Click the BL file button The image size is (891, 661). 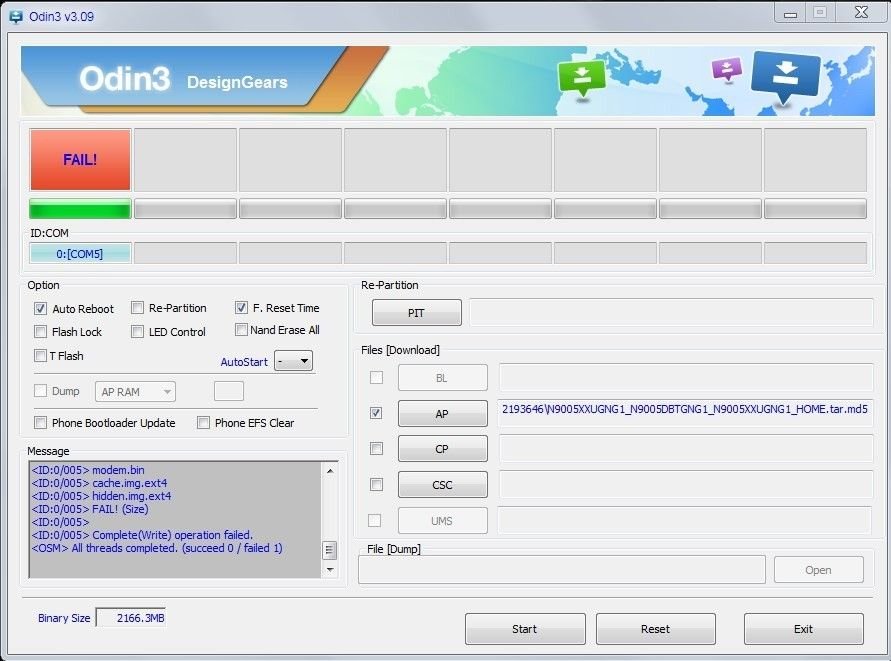pos(443,378)
